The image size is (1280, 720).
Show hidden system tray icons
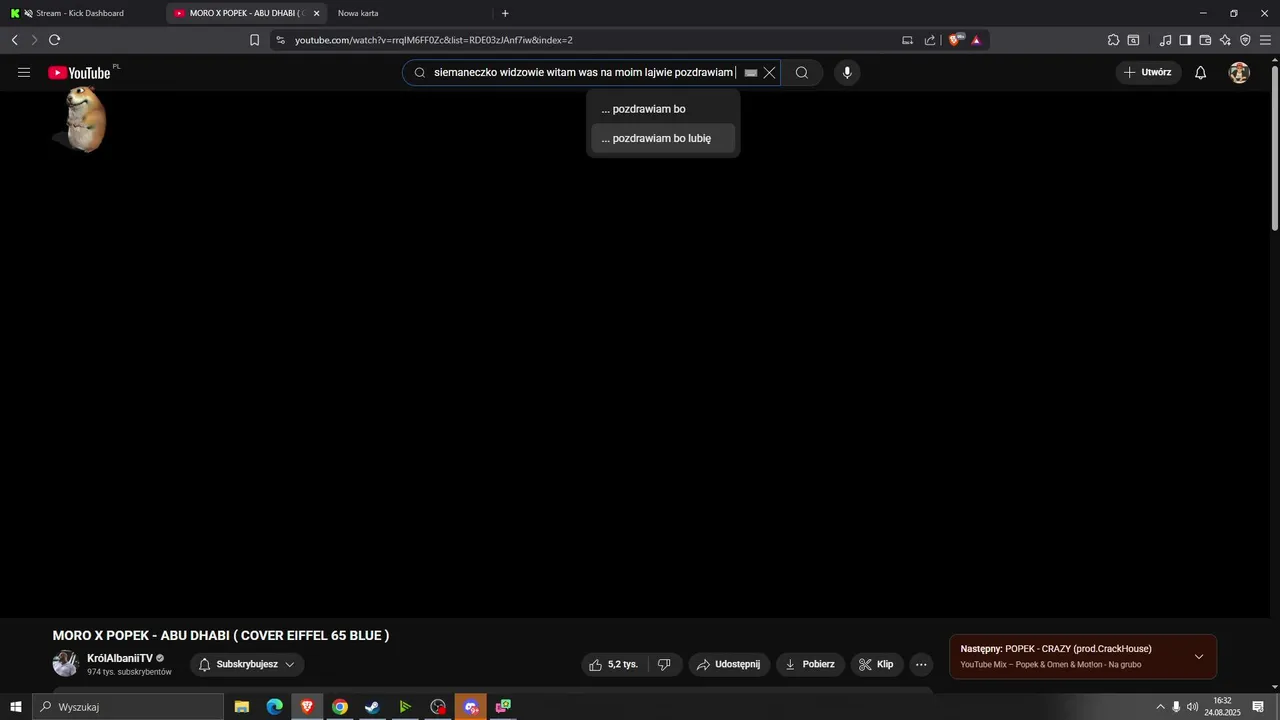click(1160, 707)
